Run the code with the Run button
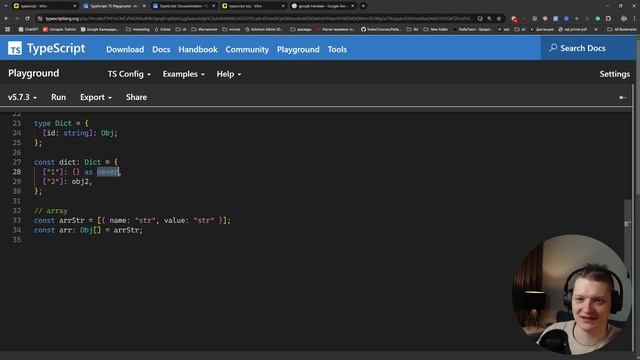This screenshot has height=360, width=640. pos(58,98)
